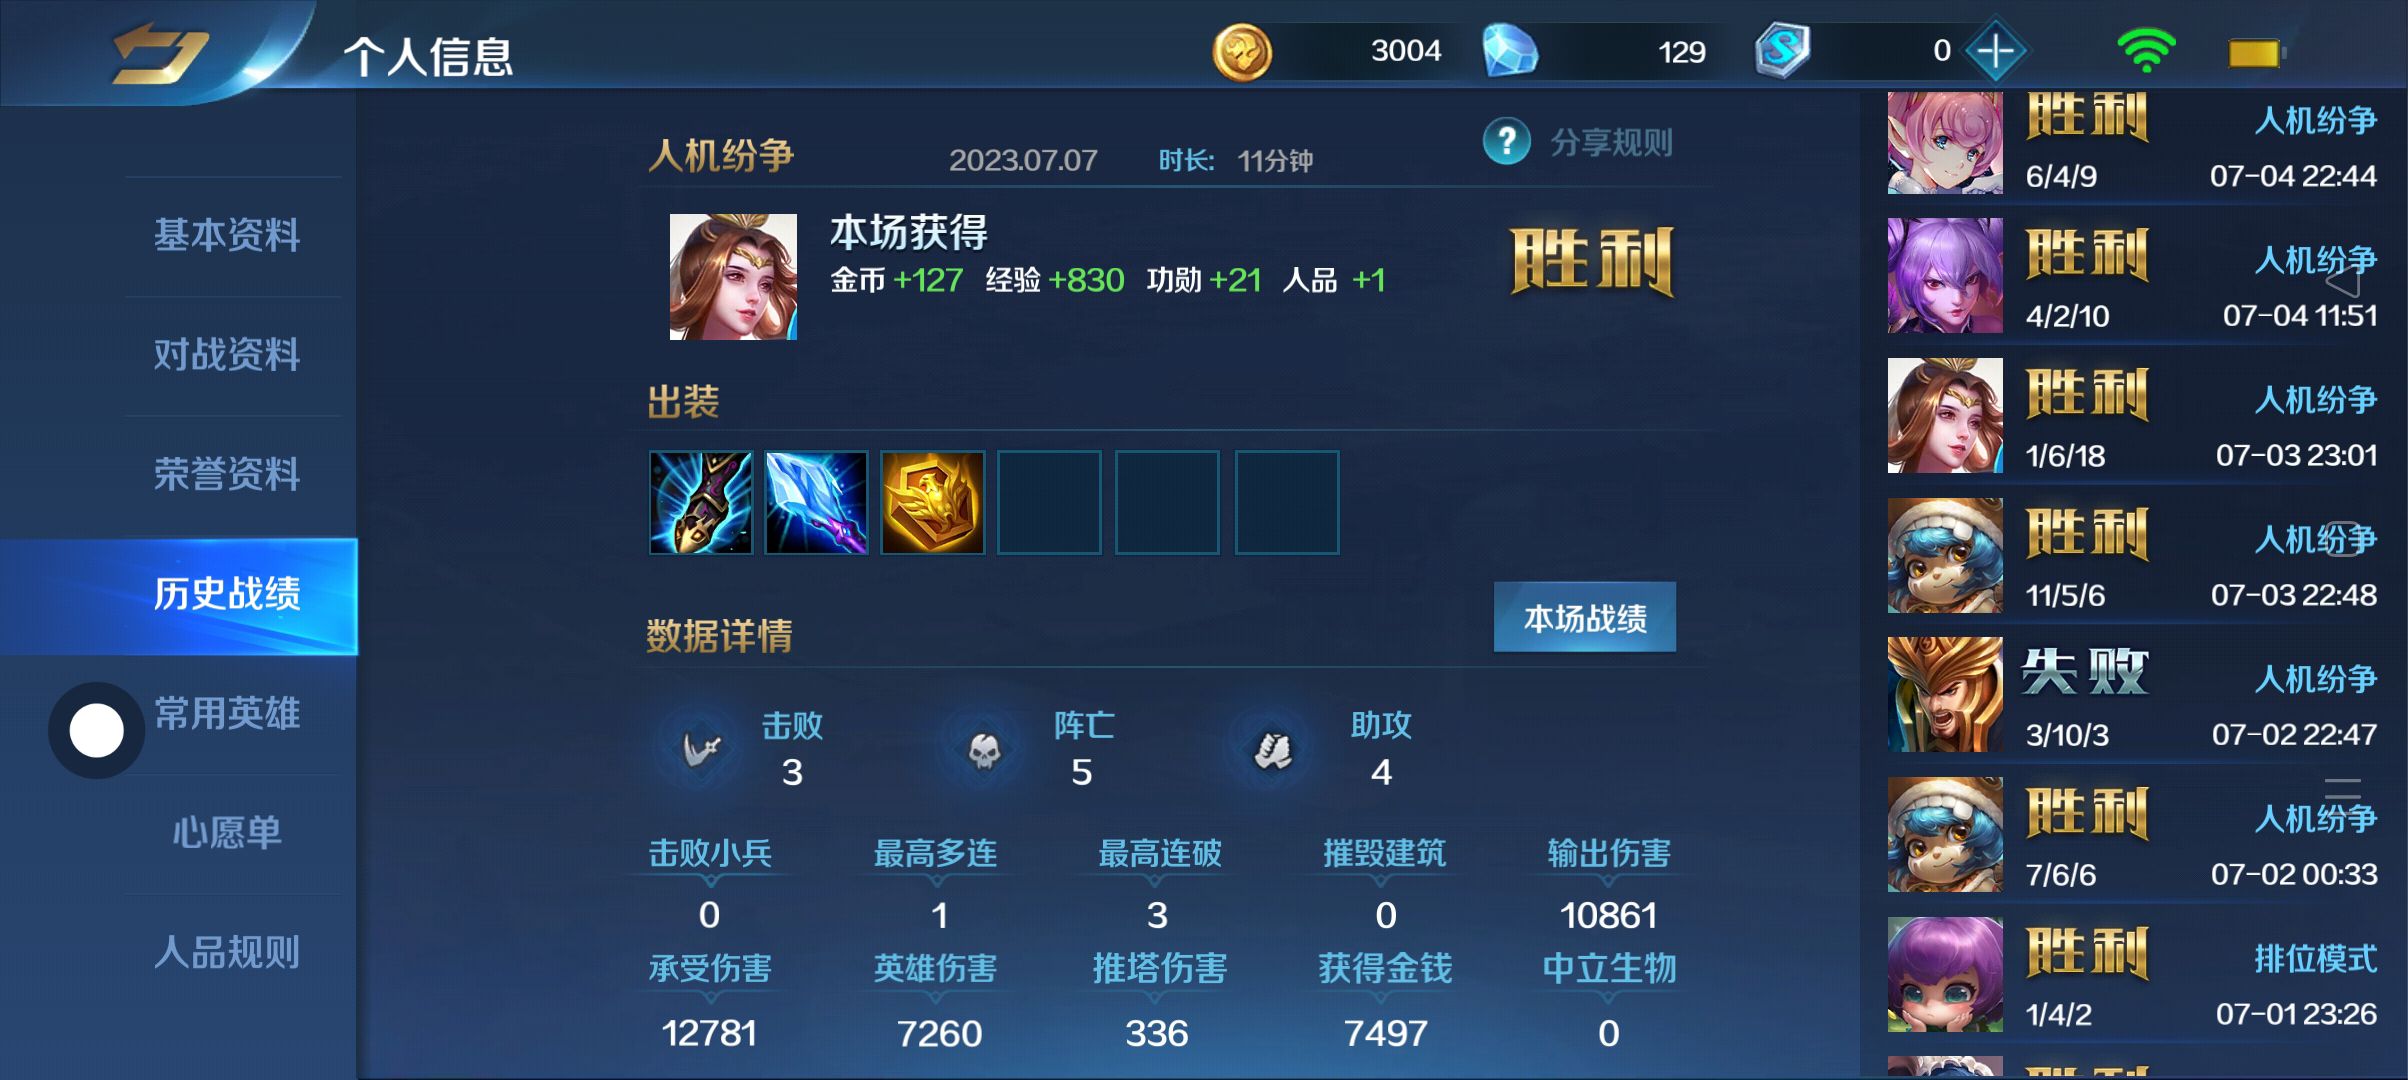This screenshot has width=2408, height=1080.
Task: Click the 本场战绩 button
Action: [x=1584, y=618]
